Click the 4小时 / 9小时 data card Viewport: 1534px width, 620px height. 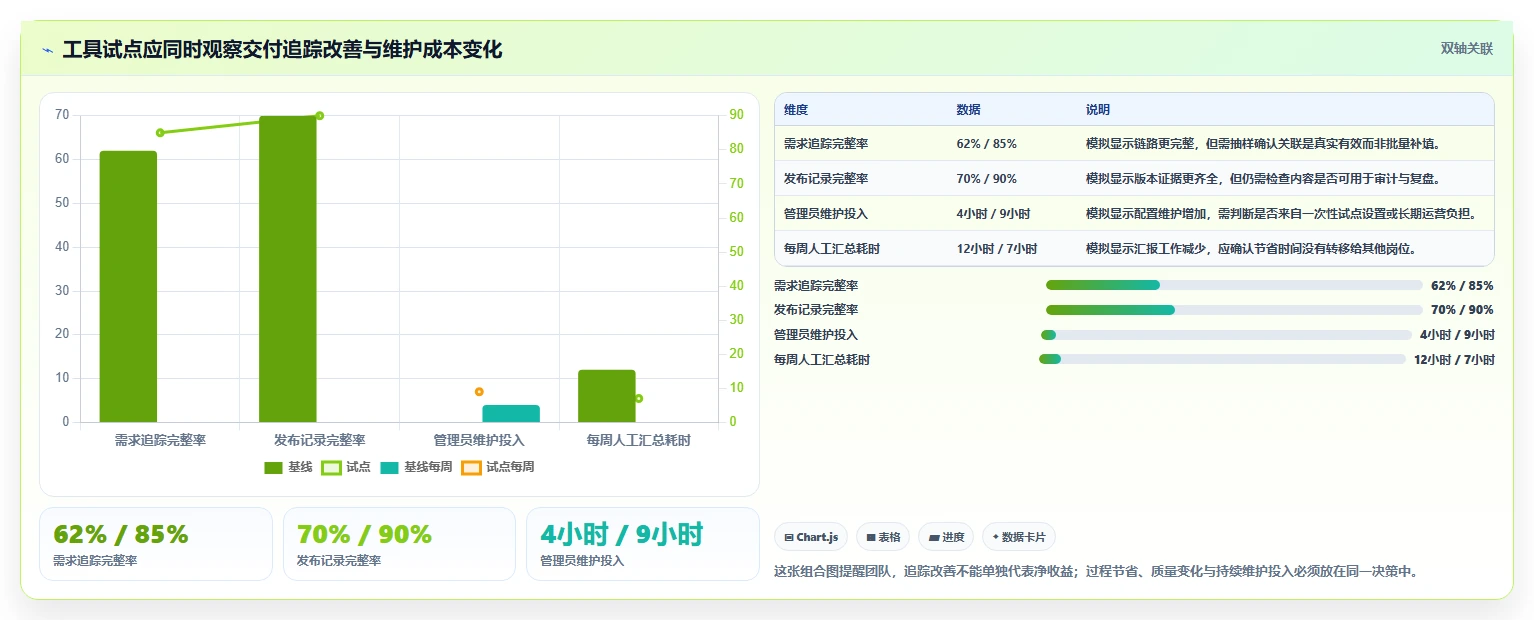point(643,544)
